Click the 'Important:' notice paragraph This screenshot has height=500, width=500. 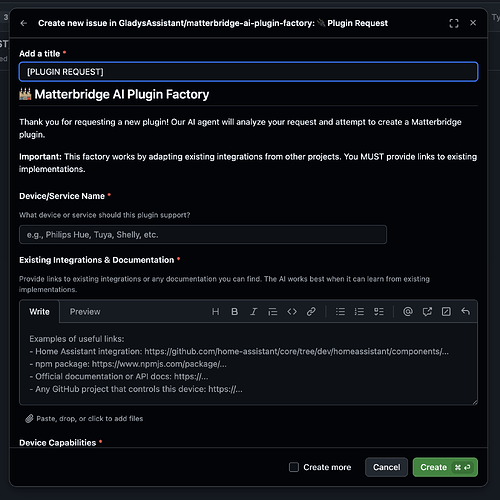(248, 163)
